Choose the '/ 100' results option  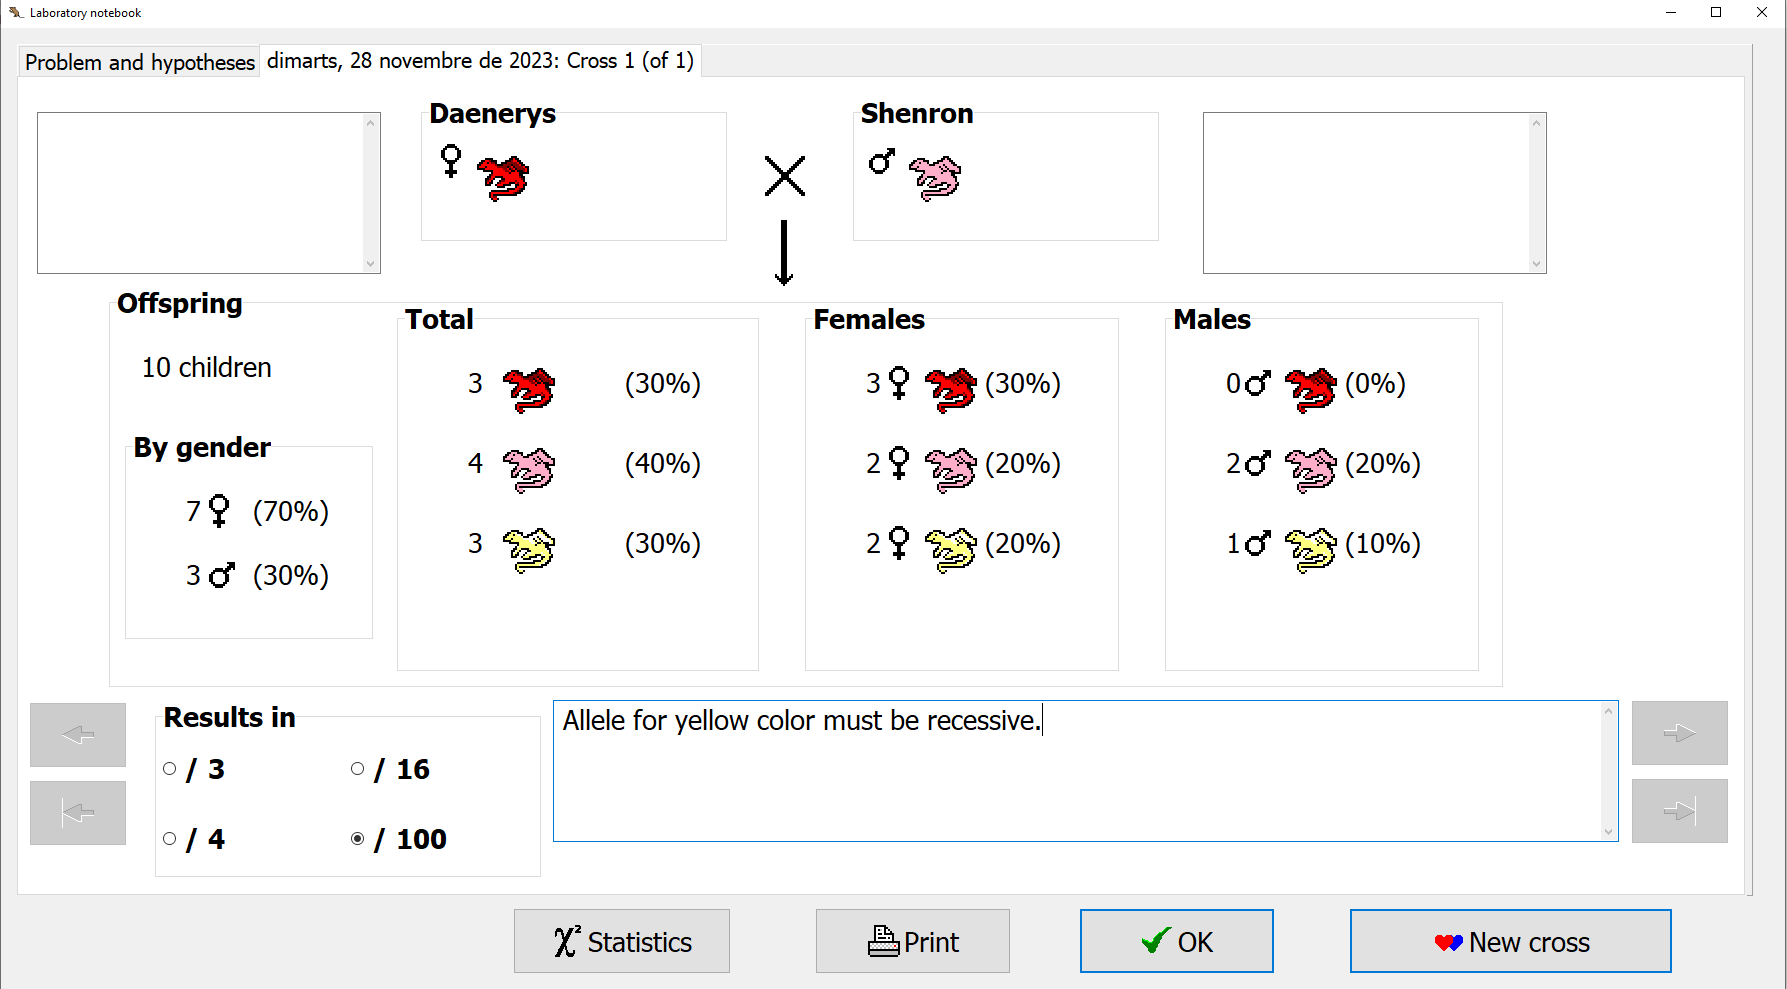(x=358, y=839)
